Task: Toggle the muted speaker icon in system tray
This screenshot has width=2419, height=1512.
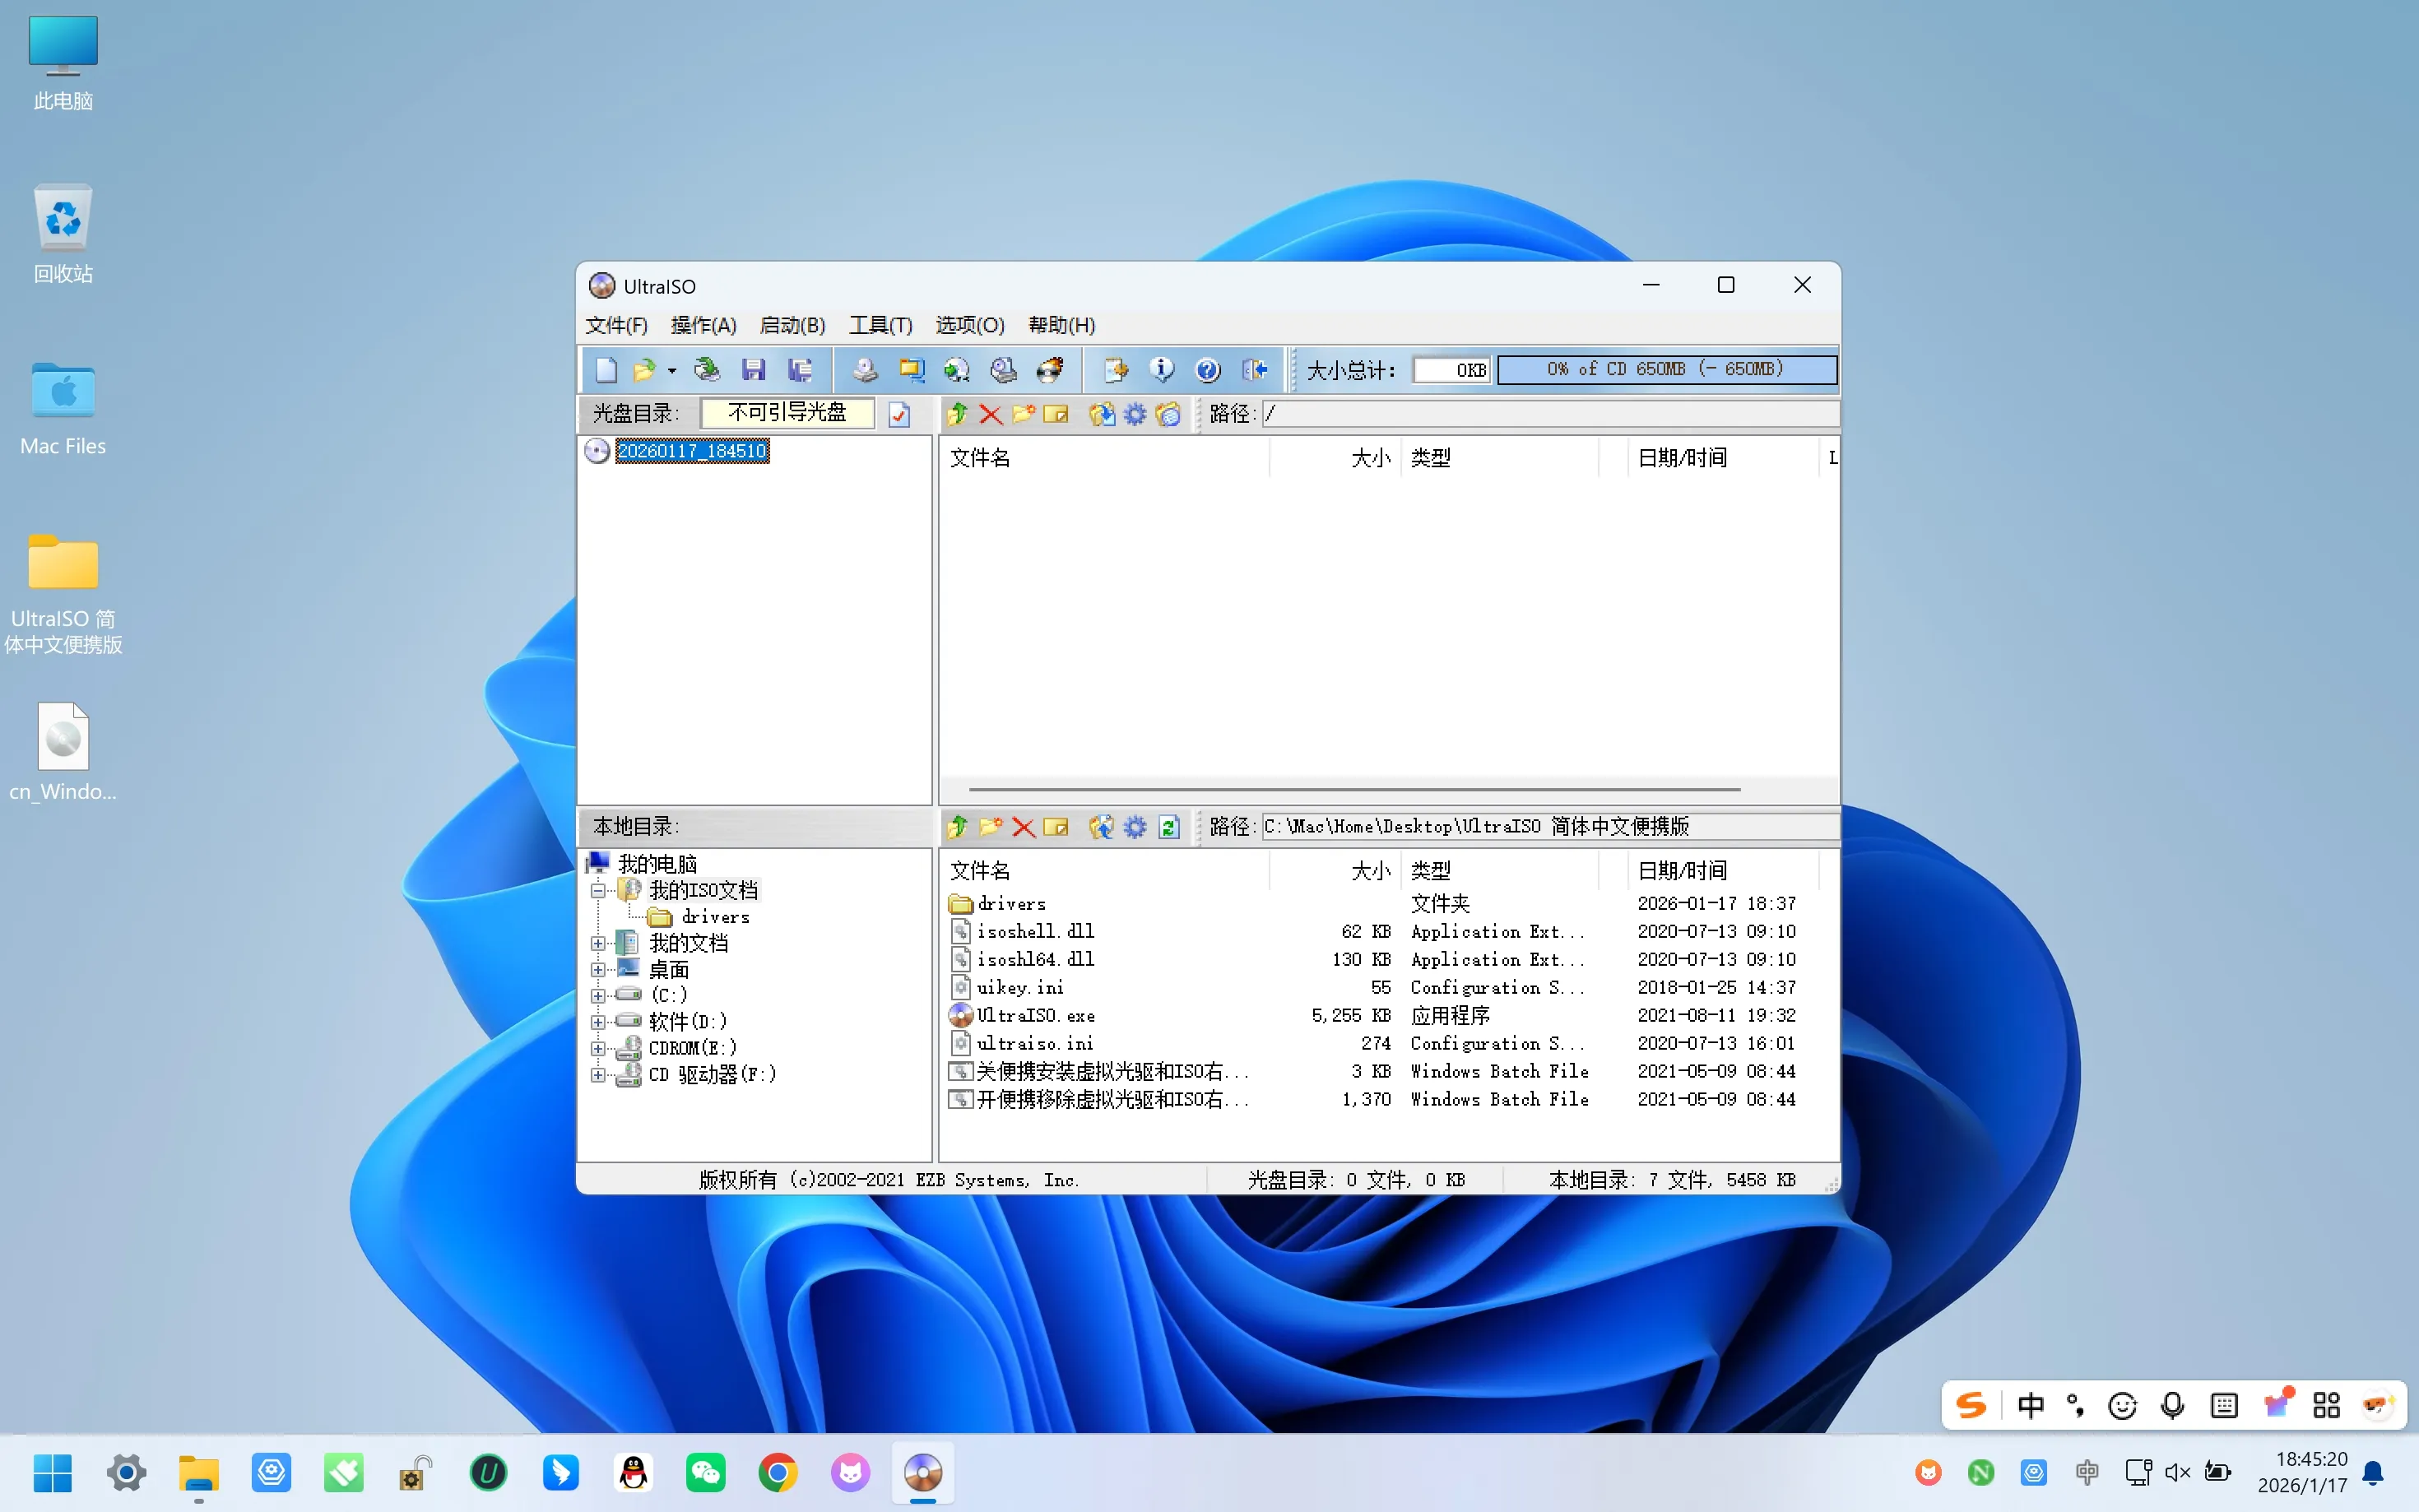Action: pos(2177,1472)
